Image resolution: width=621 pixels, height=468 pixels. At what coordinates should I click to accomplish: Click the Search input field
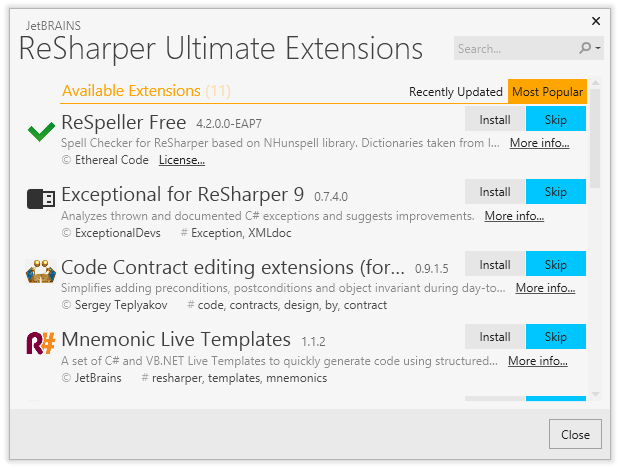514,48
